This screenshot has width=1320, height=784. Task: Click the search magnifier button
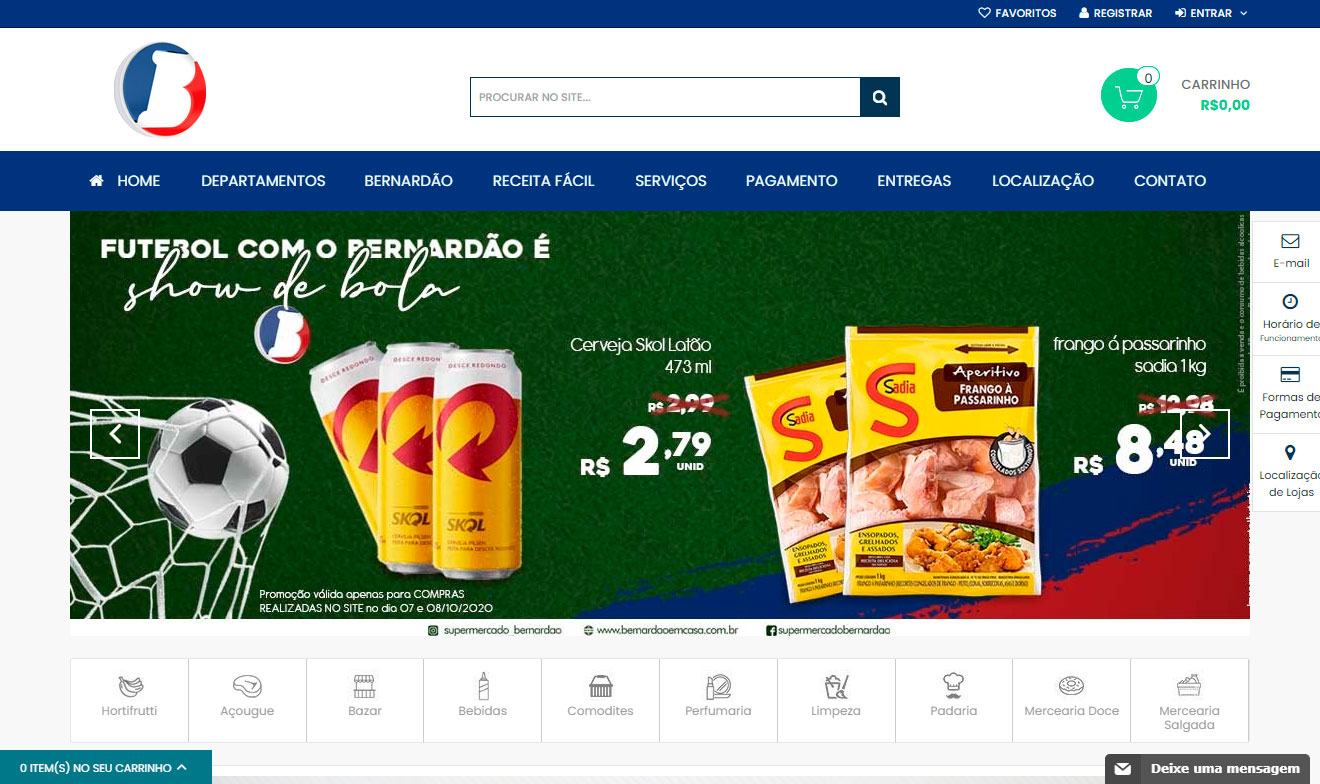[880, 97]
